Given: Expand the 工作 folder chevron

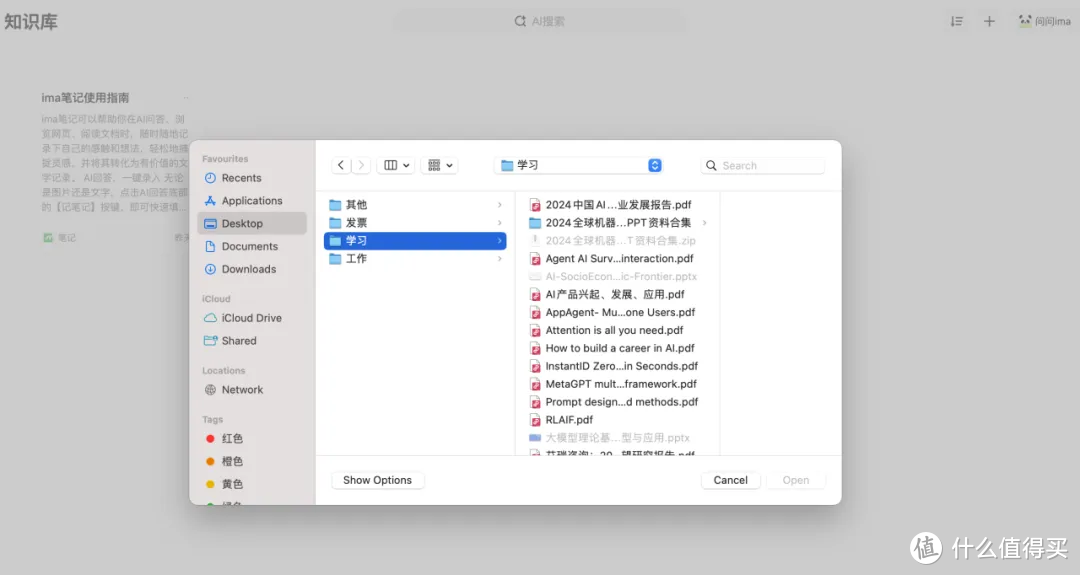Looking at the screenshot, I should coord(499,258).
